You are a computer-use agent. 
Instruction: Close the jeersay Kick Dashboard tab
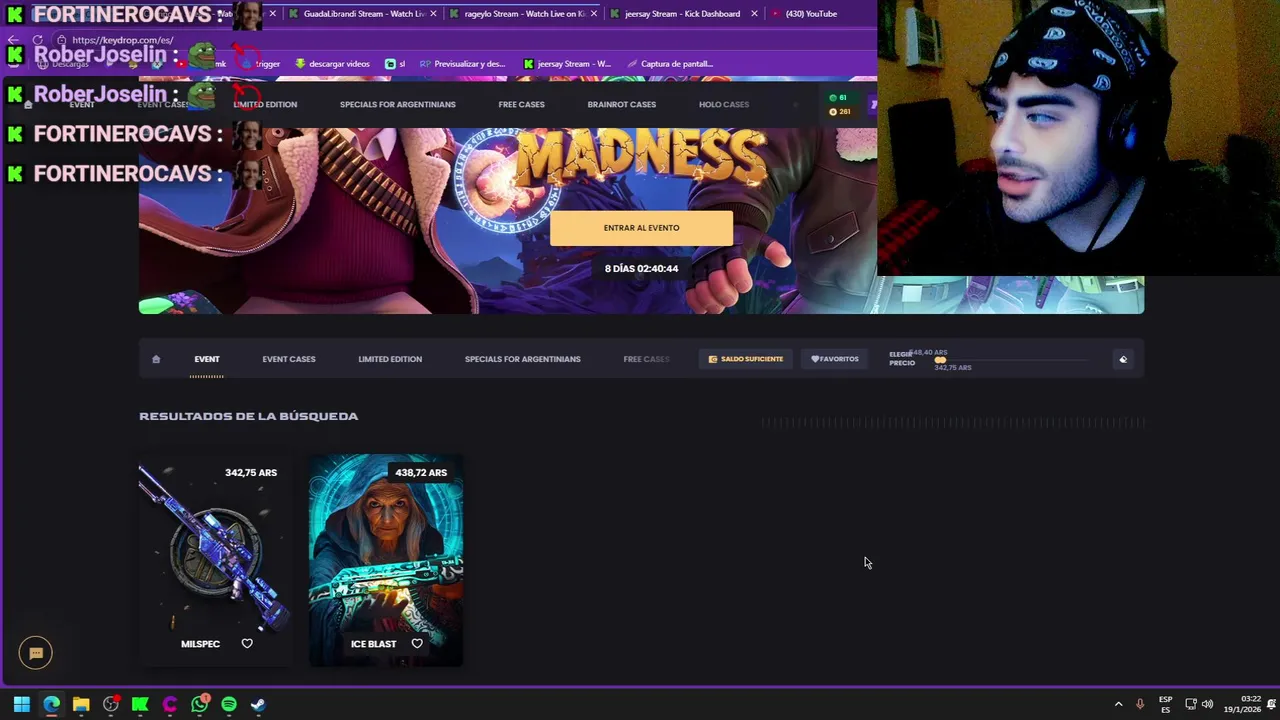coord(754,14)
